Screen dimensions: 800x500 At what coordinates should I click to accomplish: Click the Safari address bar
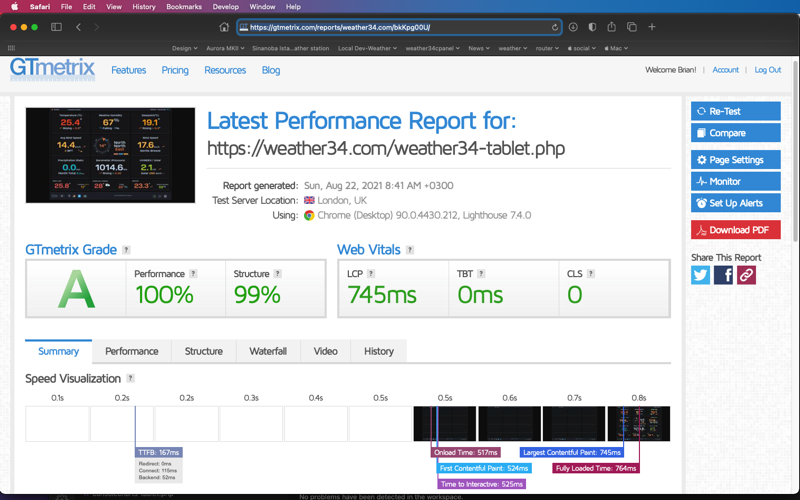(399, 27)
